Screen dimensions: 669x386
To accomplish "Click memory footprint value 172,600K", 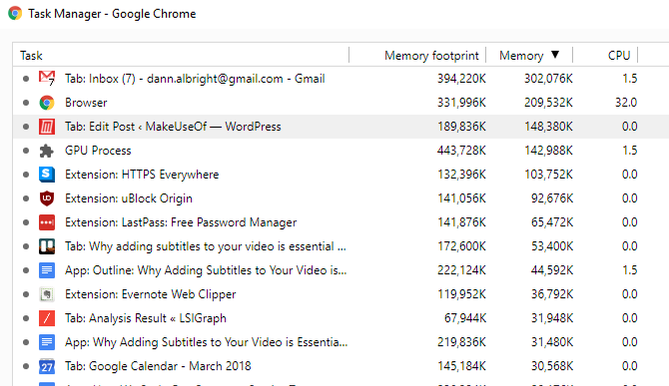I will pyautogui.click(x=461, y=246).
